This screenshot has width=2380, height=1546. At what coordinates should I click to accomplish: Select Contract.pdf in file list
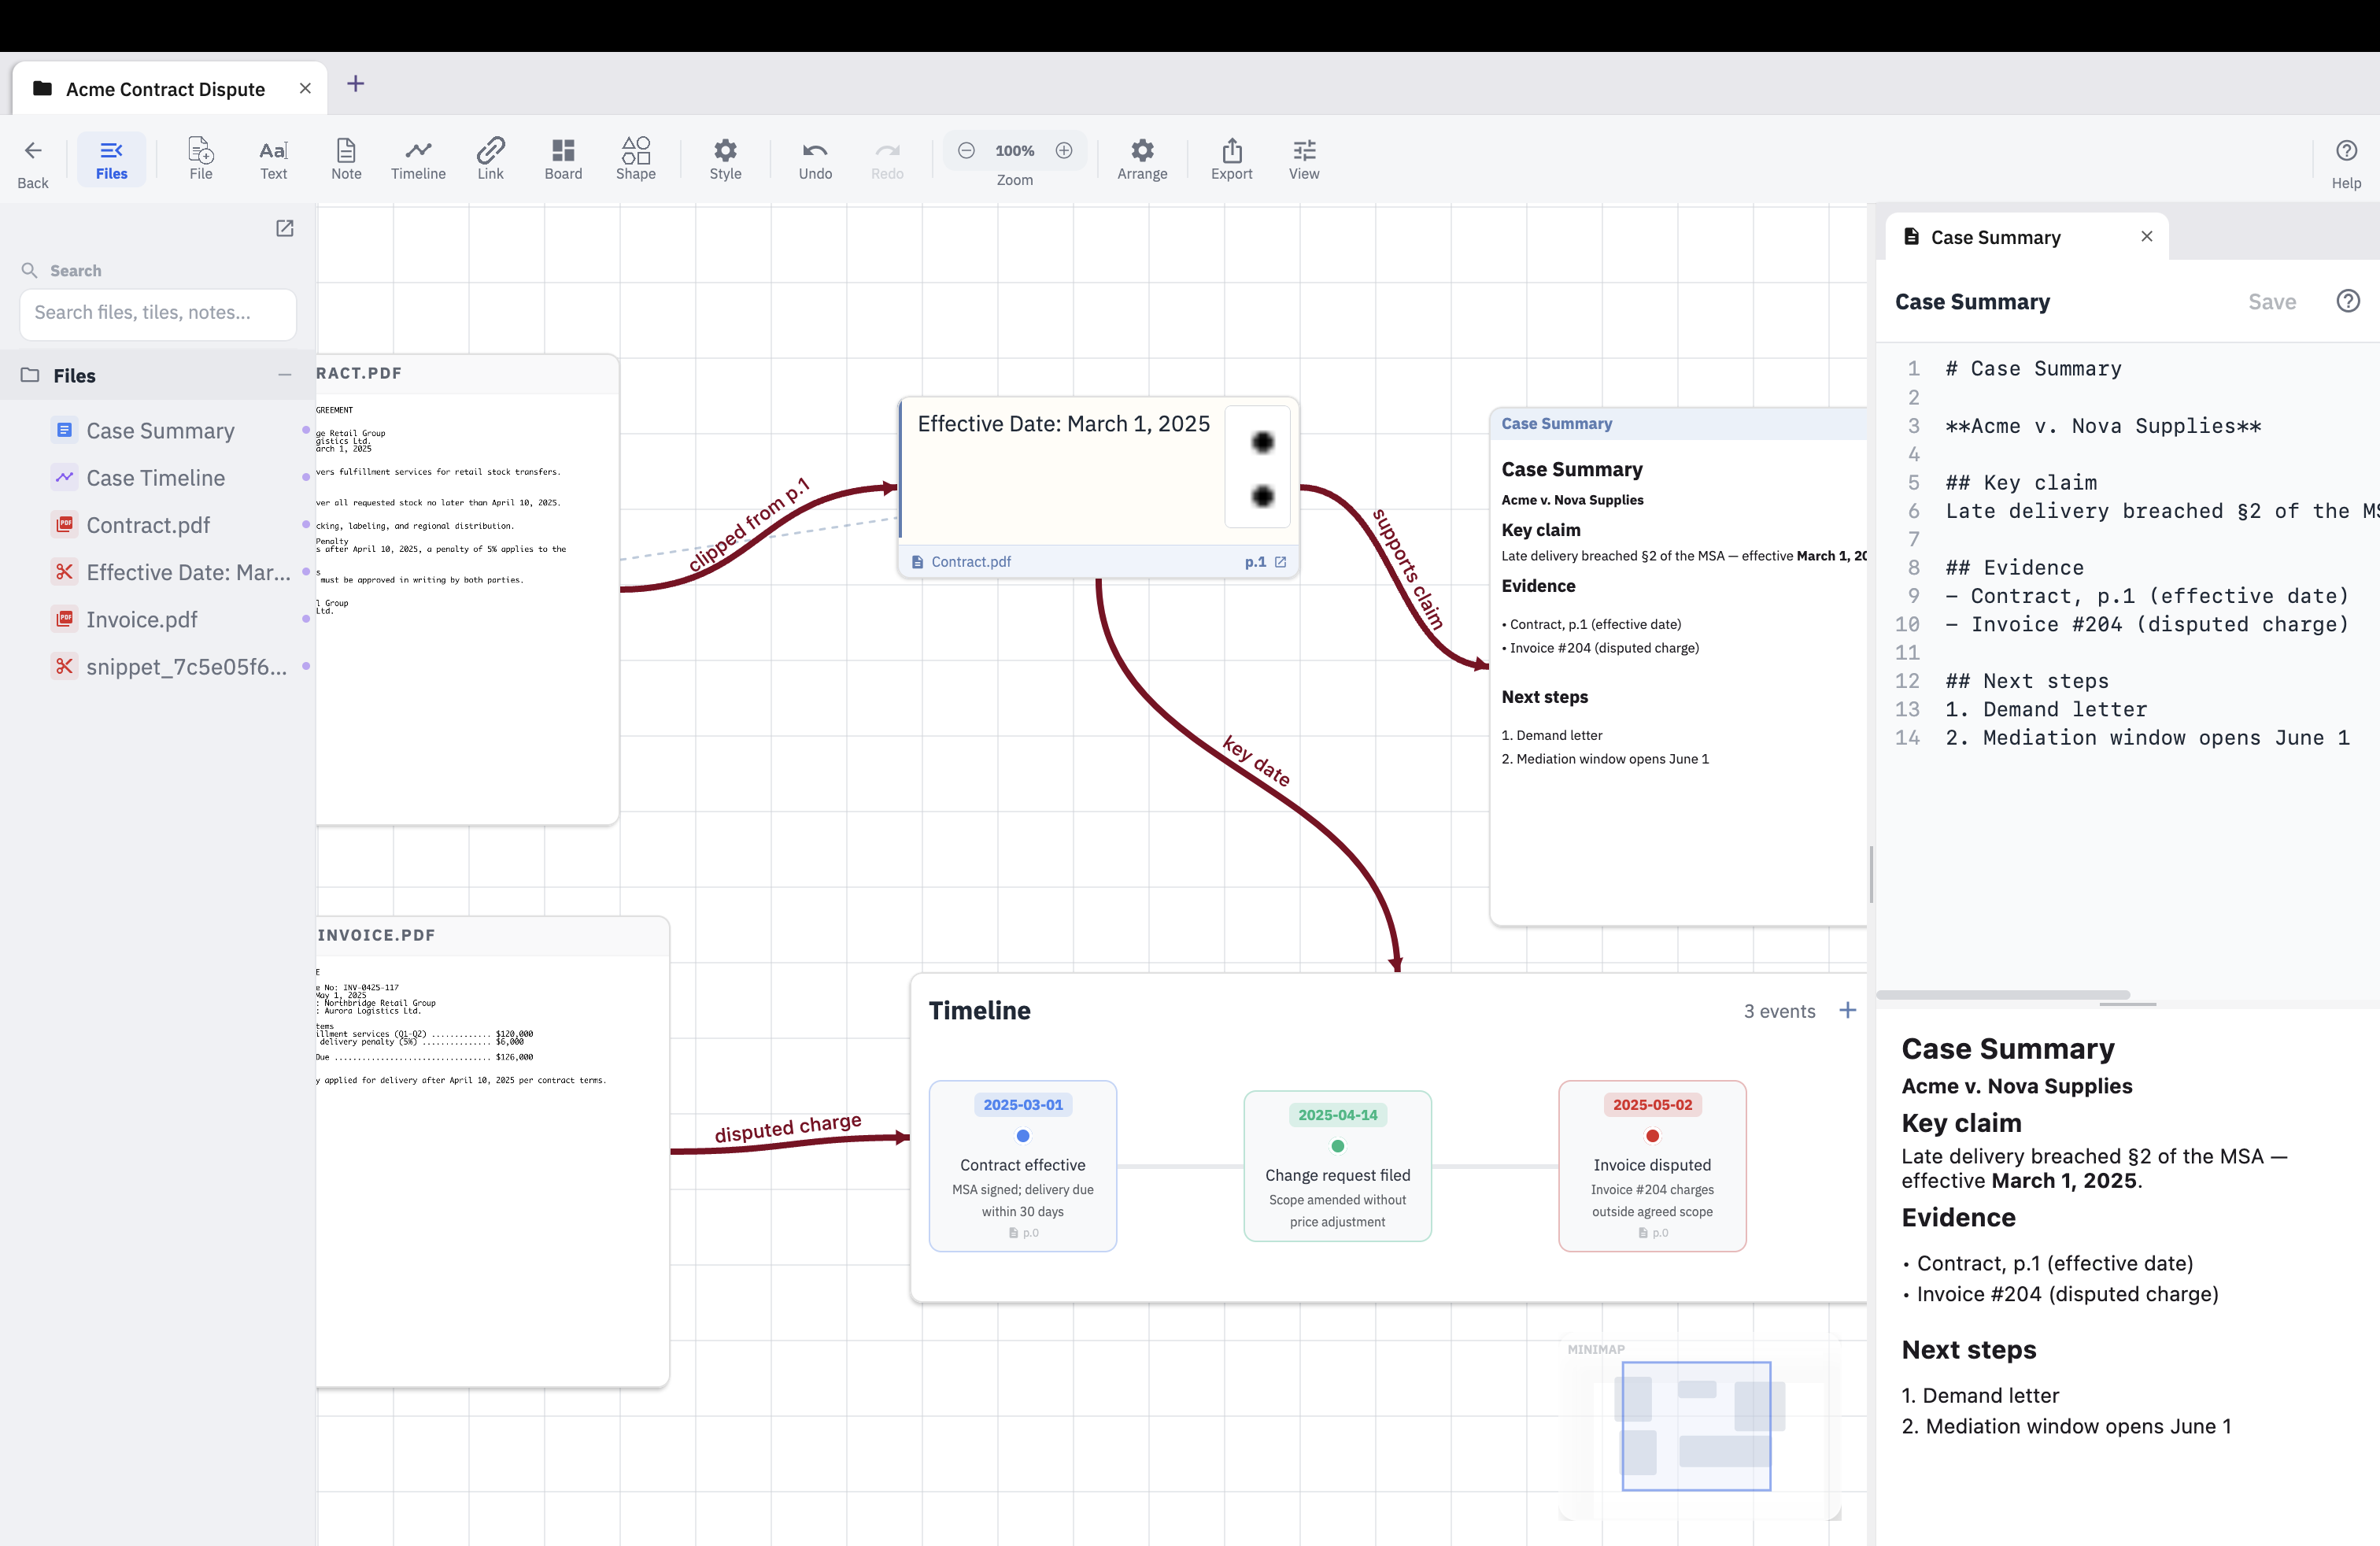[148, 525]
